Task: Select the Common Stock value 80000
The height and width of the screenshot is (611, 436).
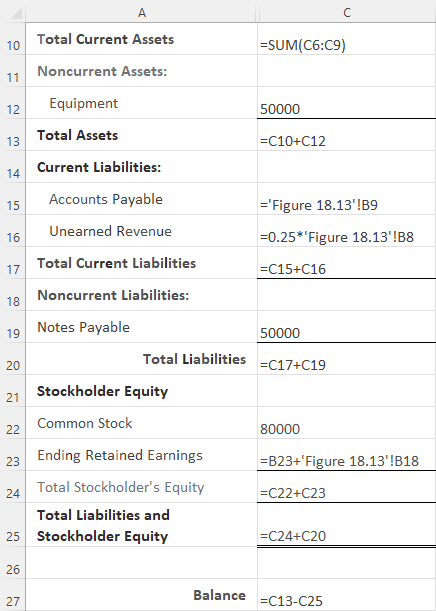Action: coord(347,423)
